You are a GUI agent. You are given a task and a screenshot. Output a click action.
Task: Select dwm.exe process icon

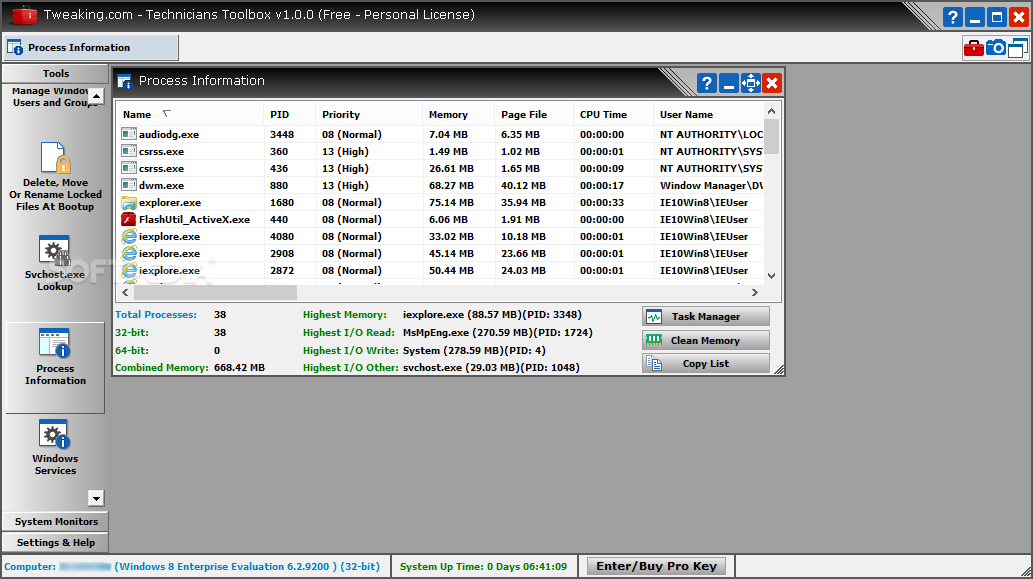[x=128, y=186]
